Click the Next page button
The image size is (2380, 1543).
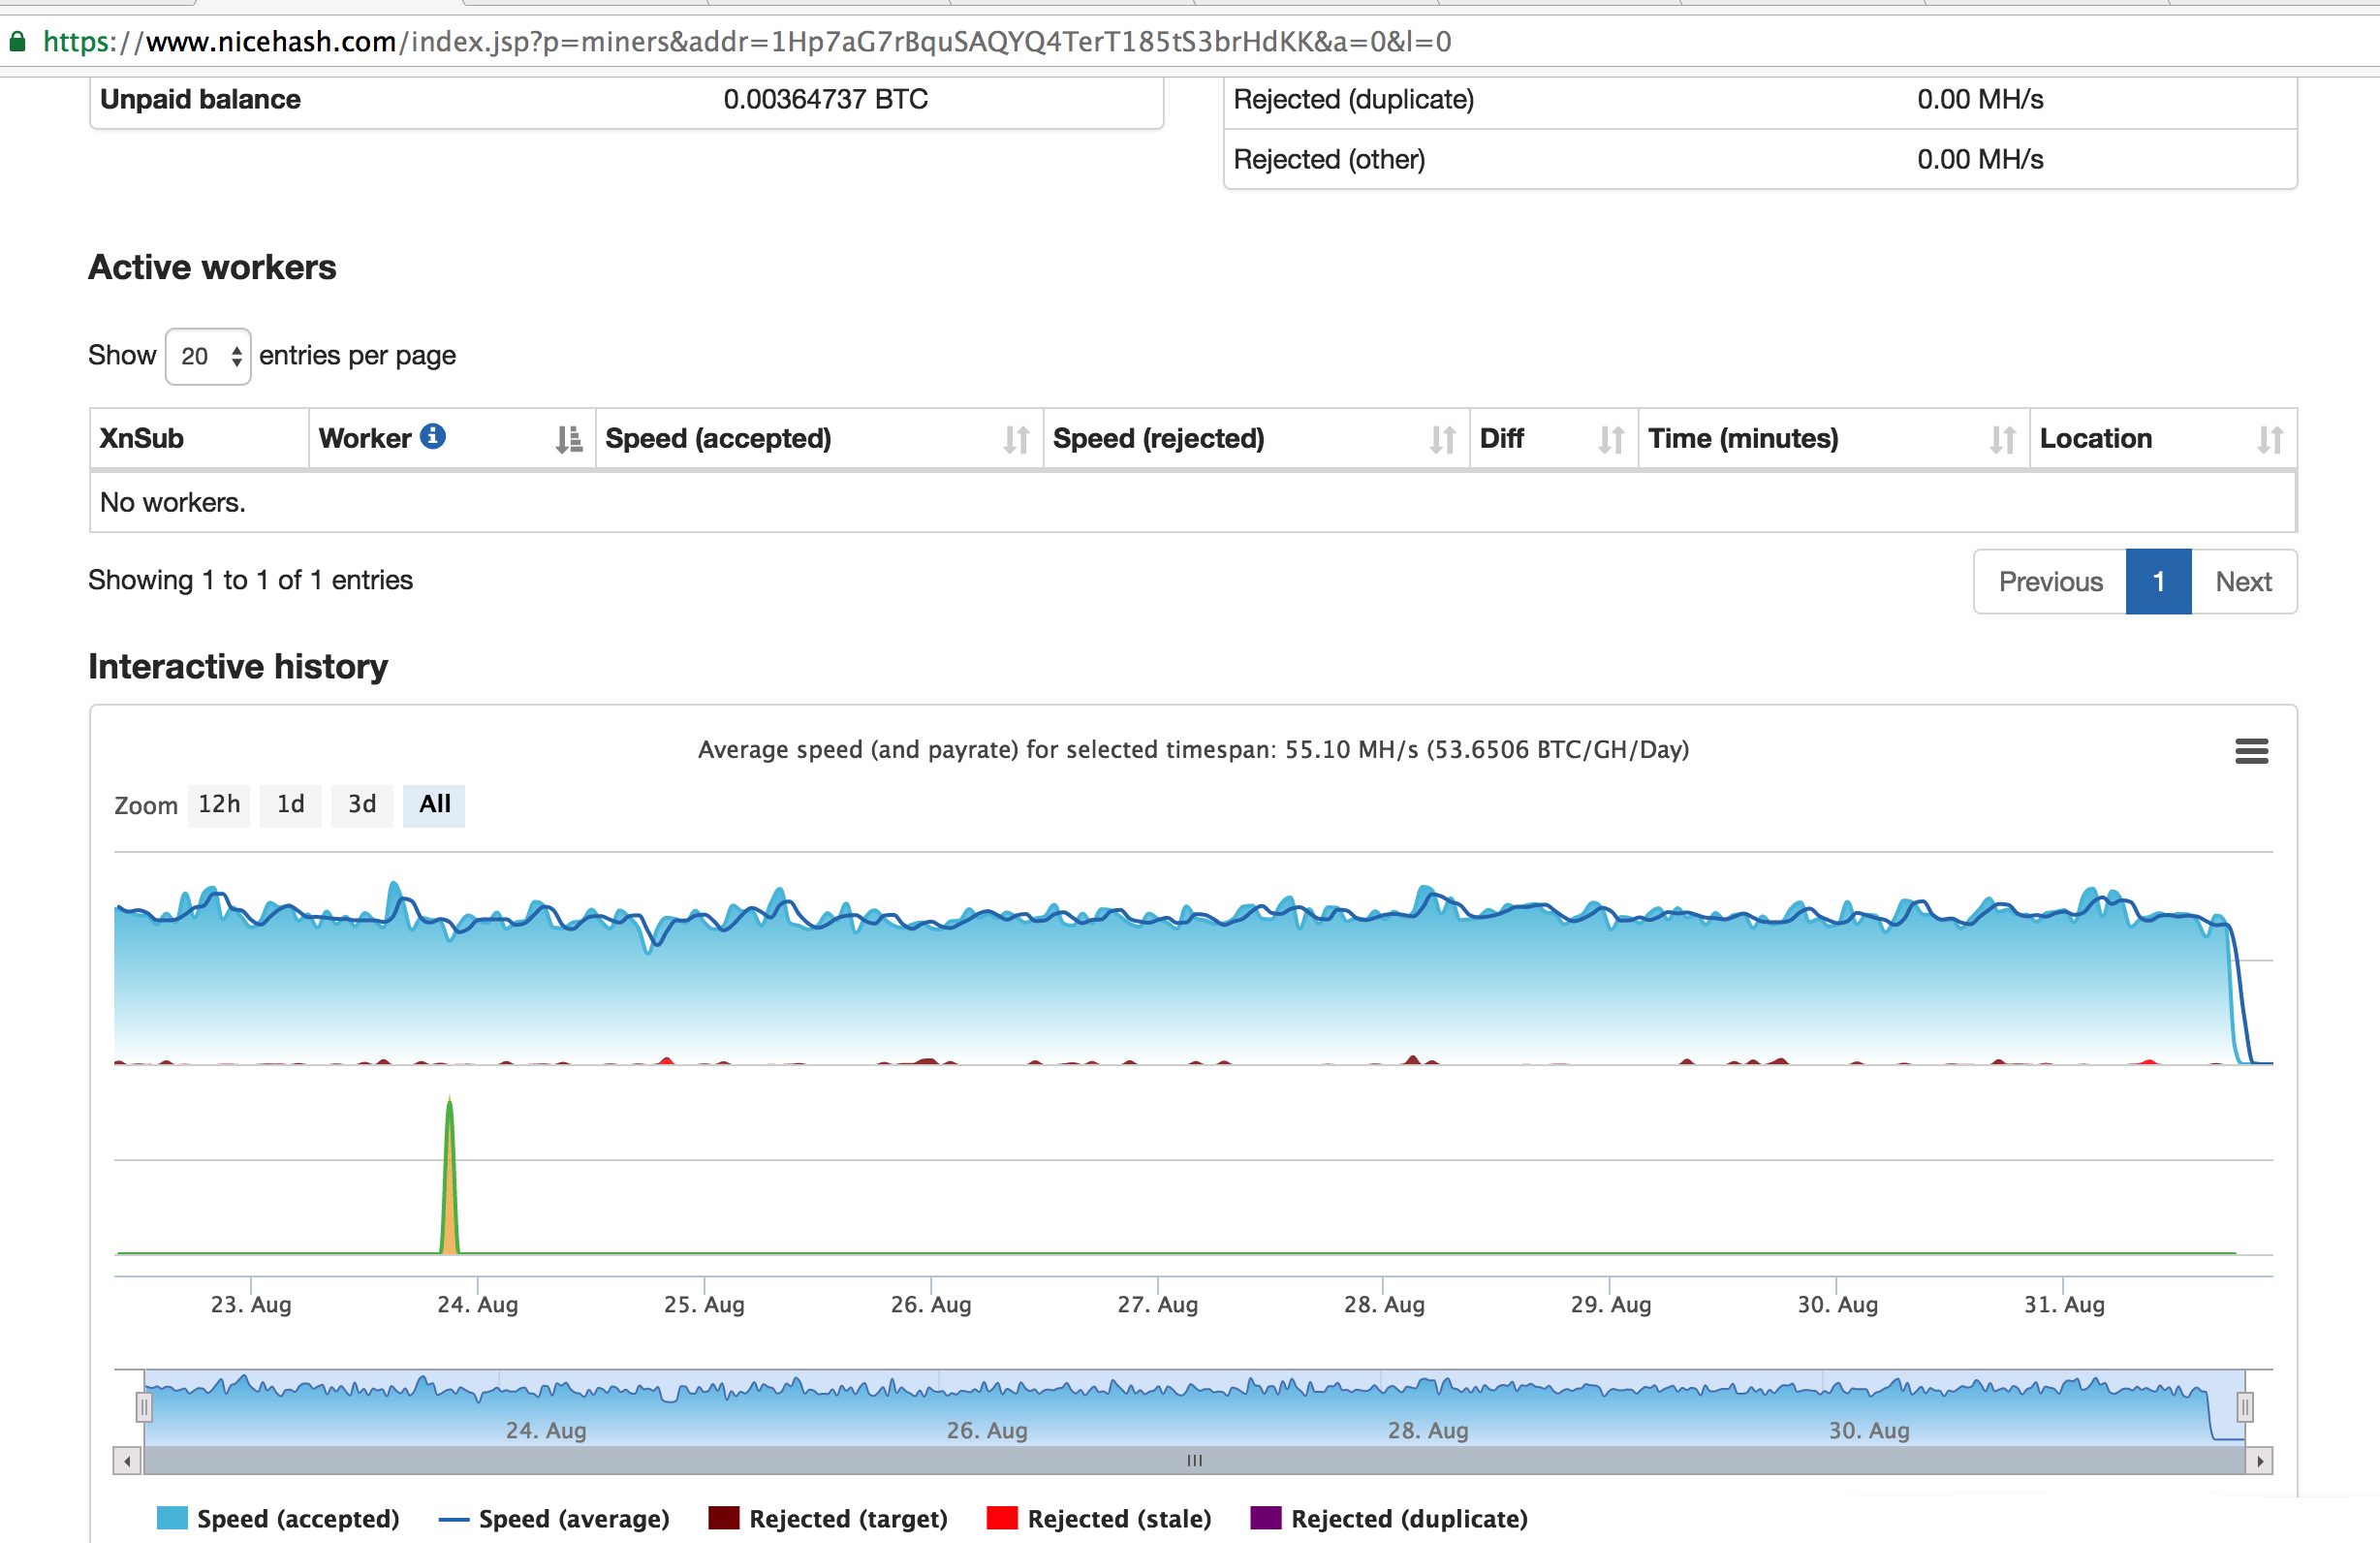[x=2242, y=581]
